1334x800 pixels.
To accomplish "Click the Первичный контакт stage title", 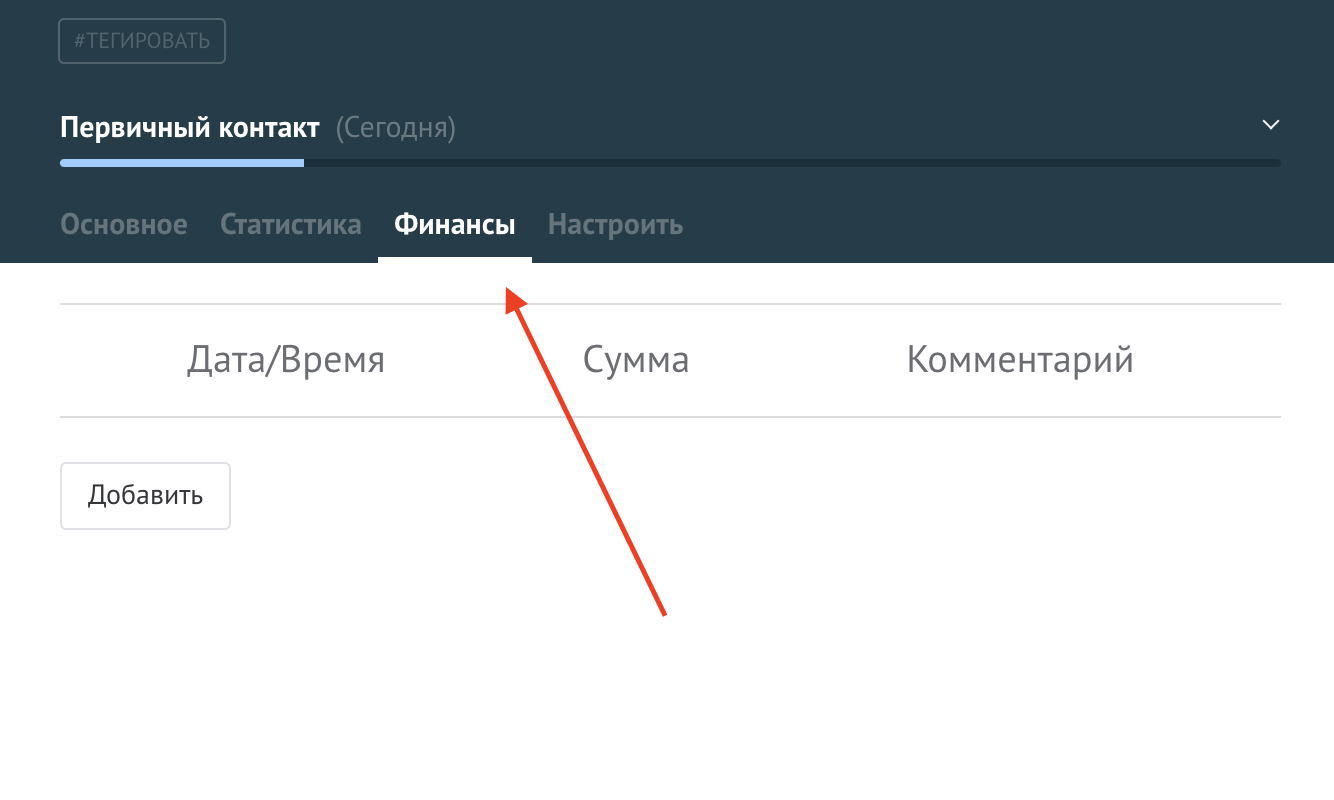I will (189, 127).
